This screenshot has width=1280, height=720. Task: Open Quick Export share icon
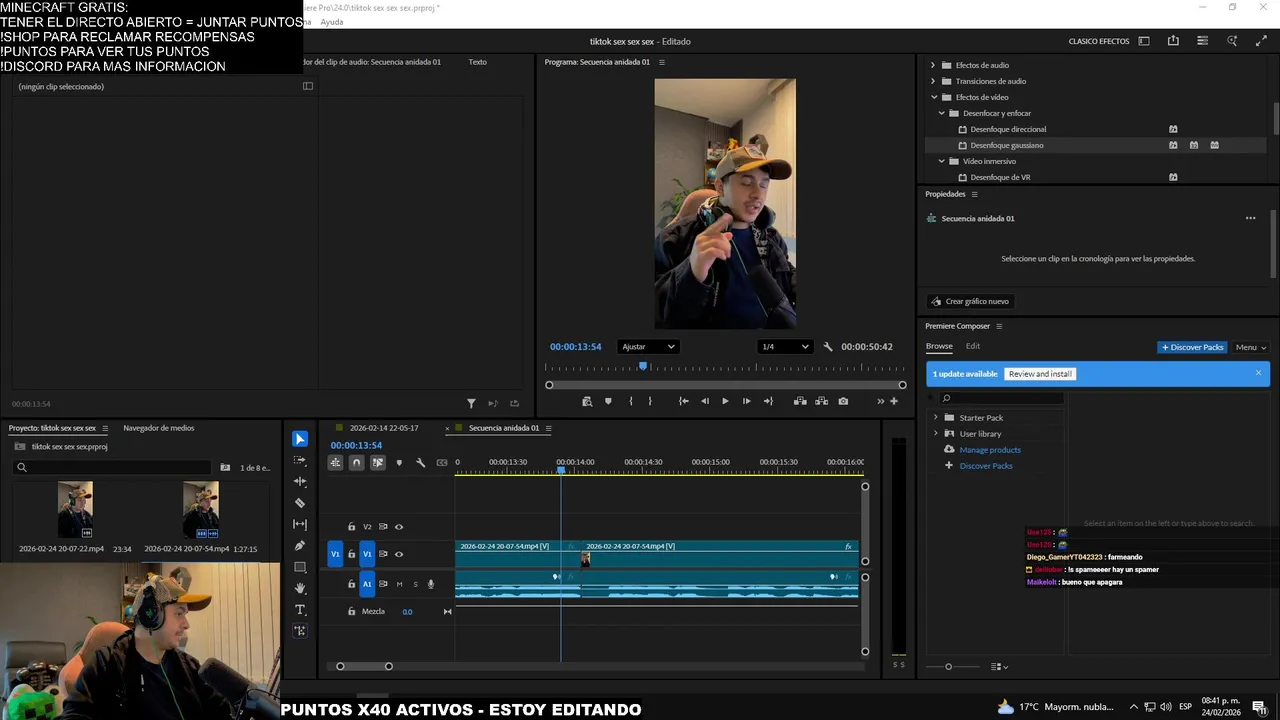tap(1173, 41)
